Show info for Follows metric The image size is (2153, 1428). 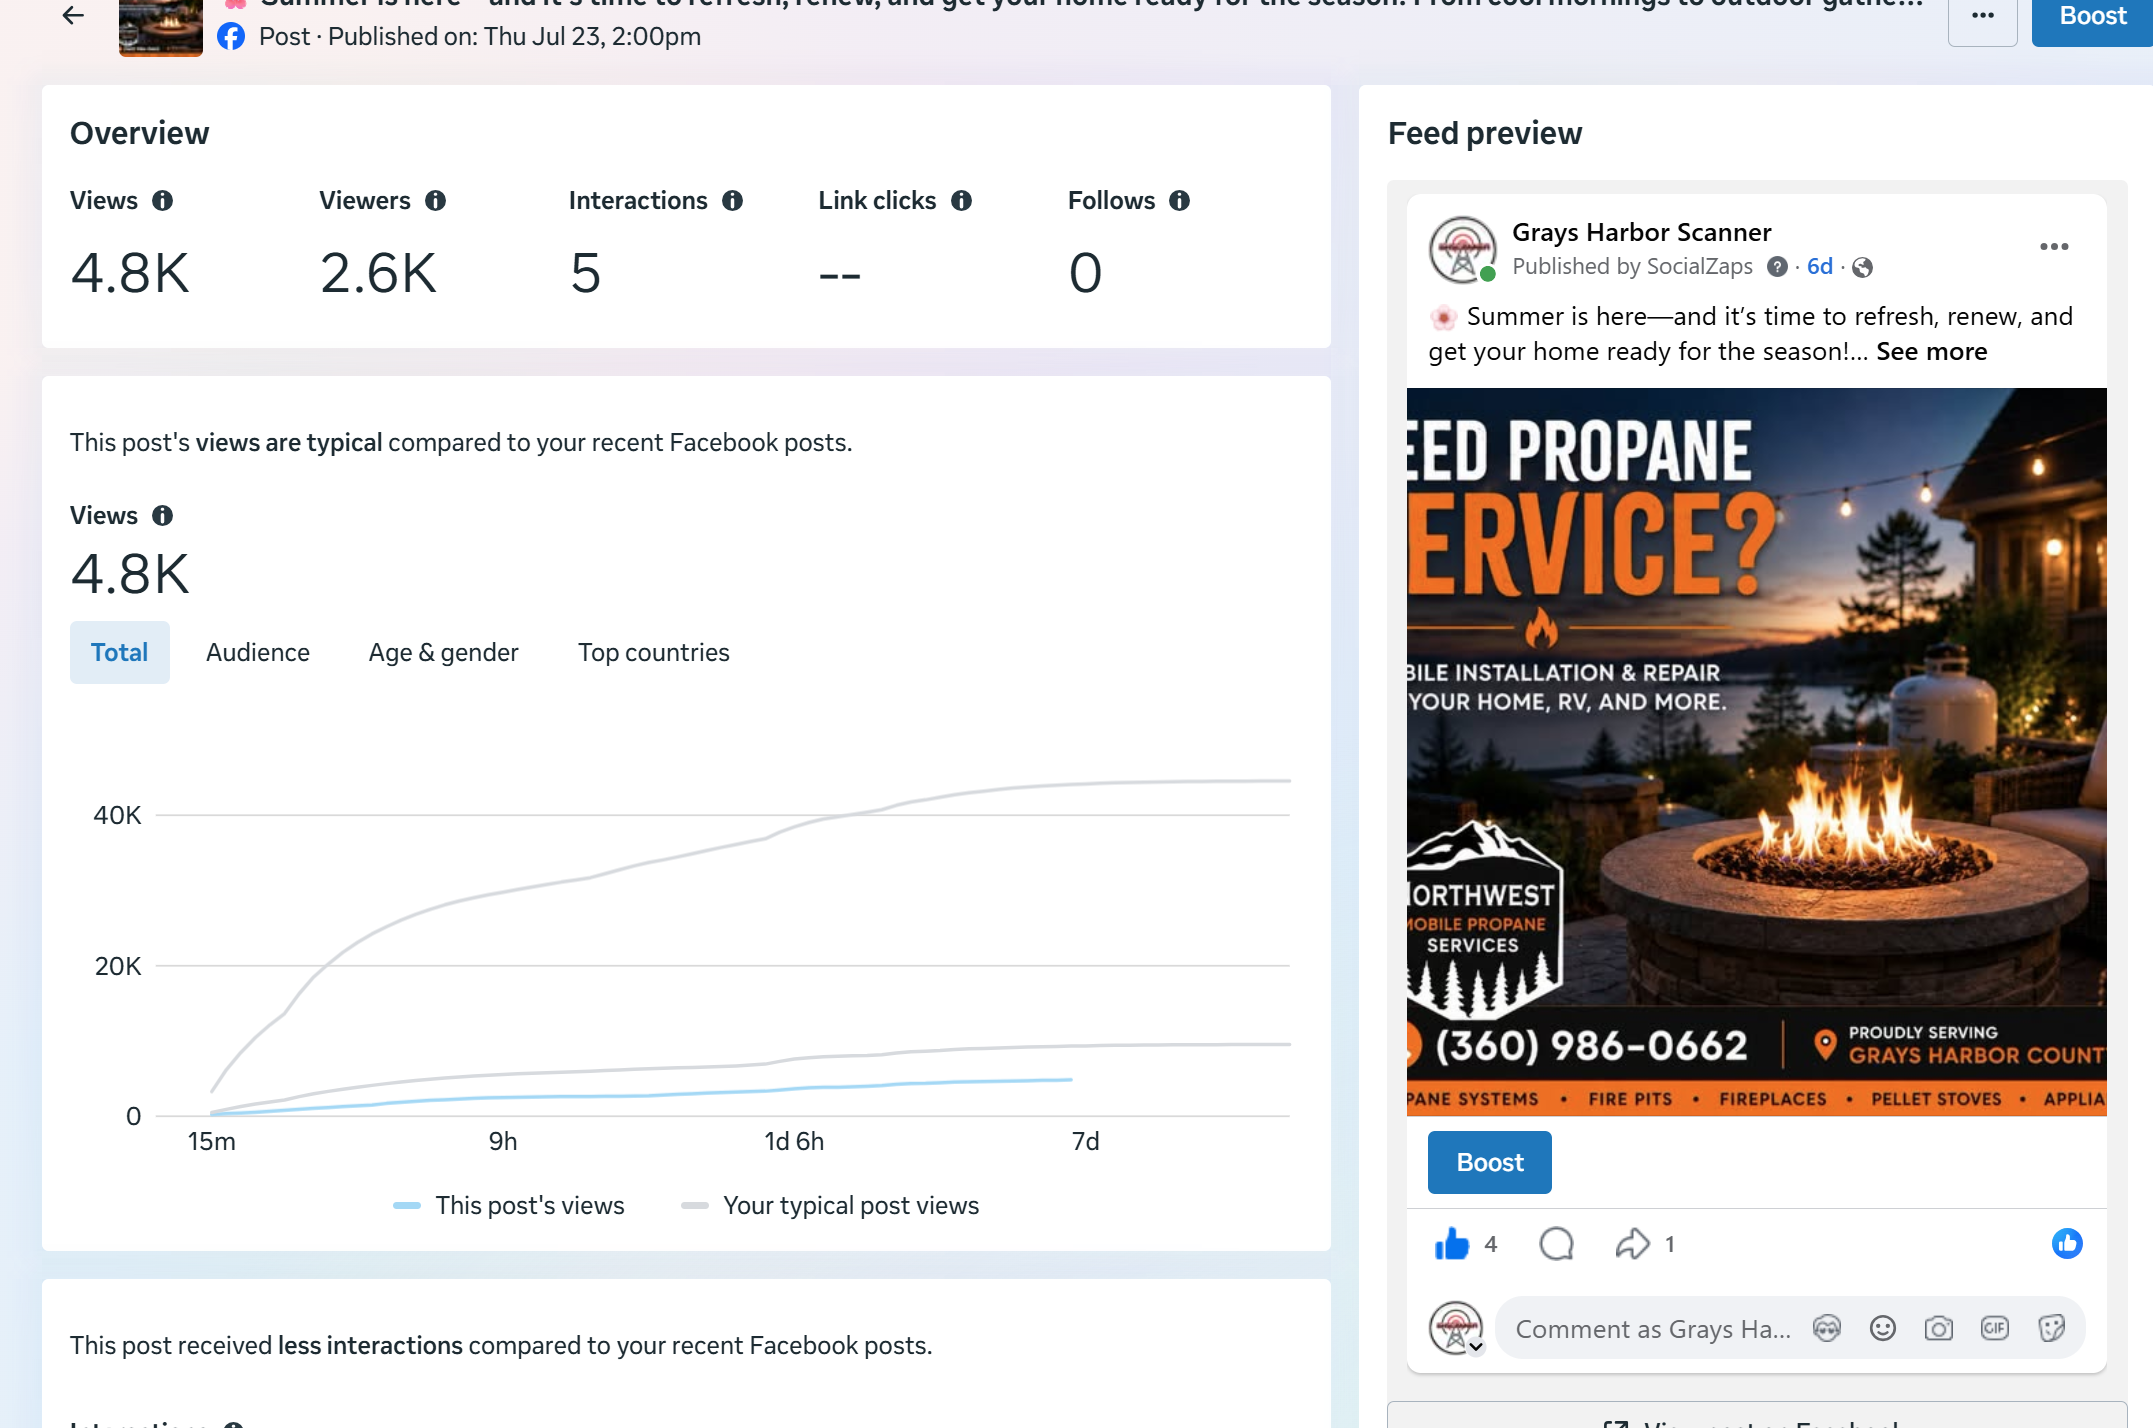[1180, 201]
